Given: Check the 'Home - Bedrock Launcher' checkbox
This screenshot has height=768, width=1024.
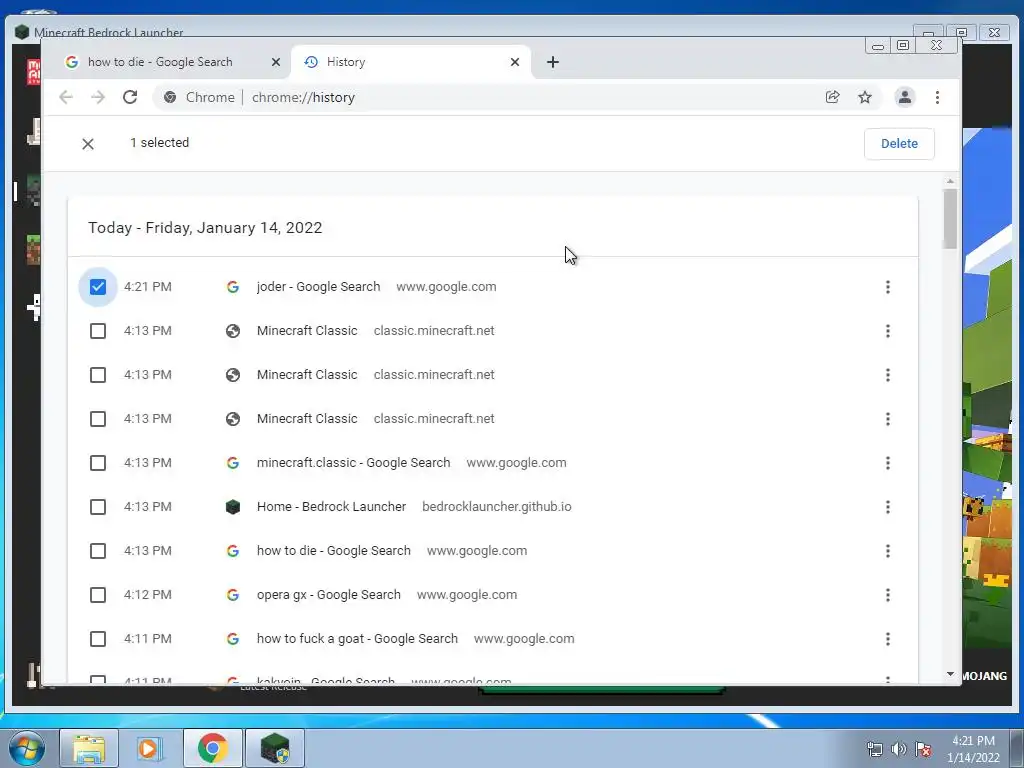Looking at the screenshot, I should coord(98,507).
